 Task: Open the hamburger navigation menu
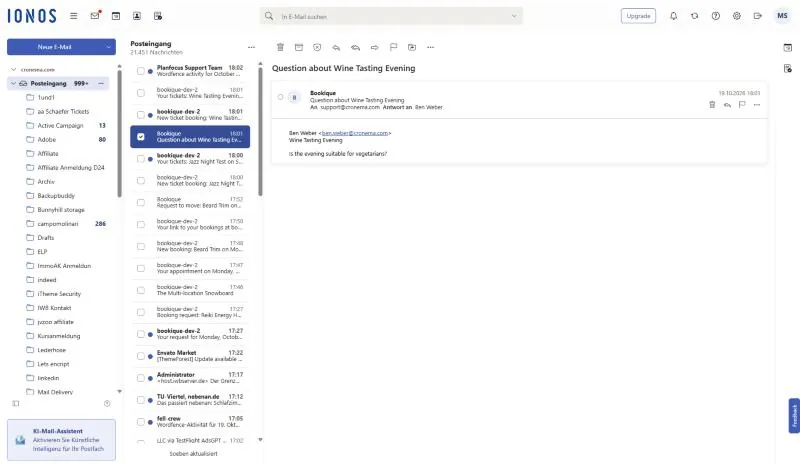click(73, 16)
